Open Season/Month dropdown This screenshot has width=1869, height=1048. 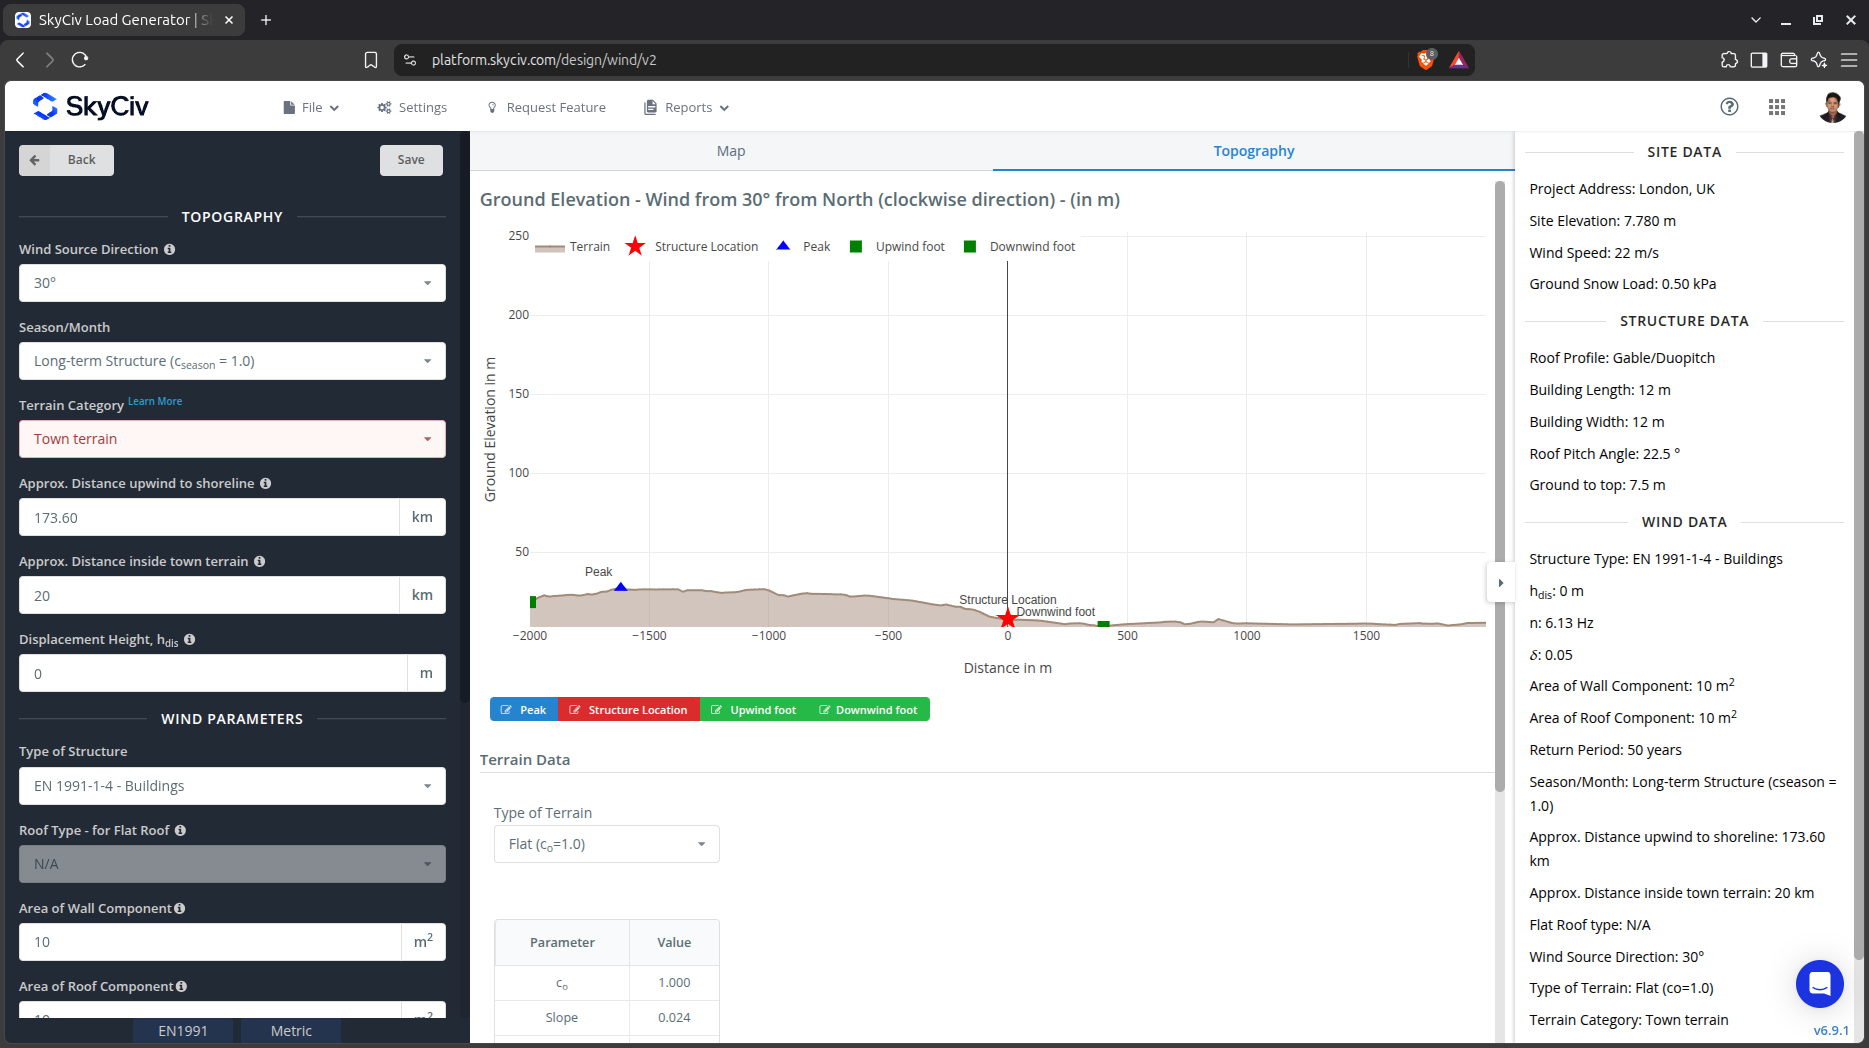click(x=232, y=361)
